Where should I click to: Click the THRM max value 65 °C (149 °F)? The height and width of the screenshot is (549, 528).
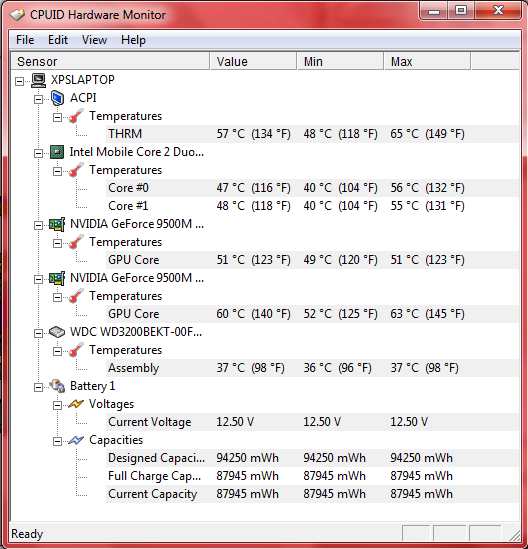point(427,134)
